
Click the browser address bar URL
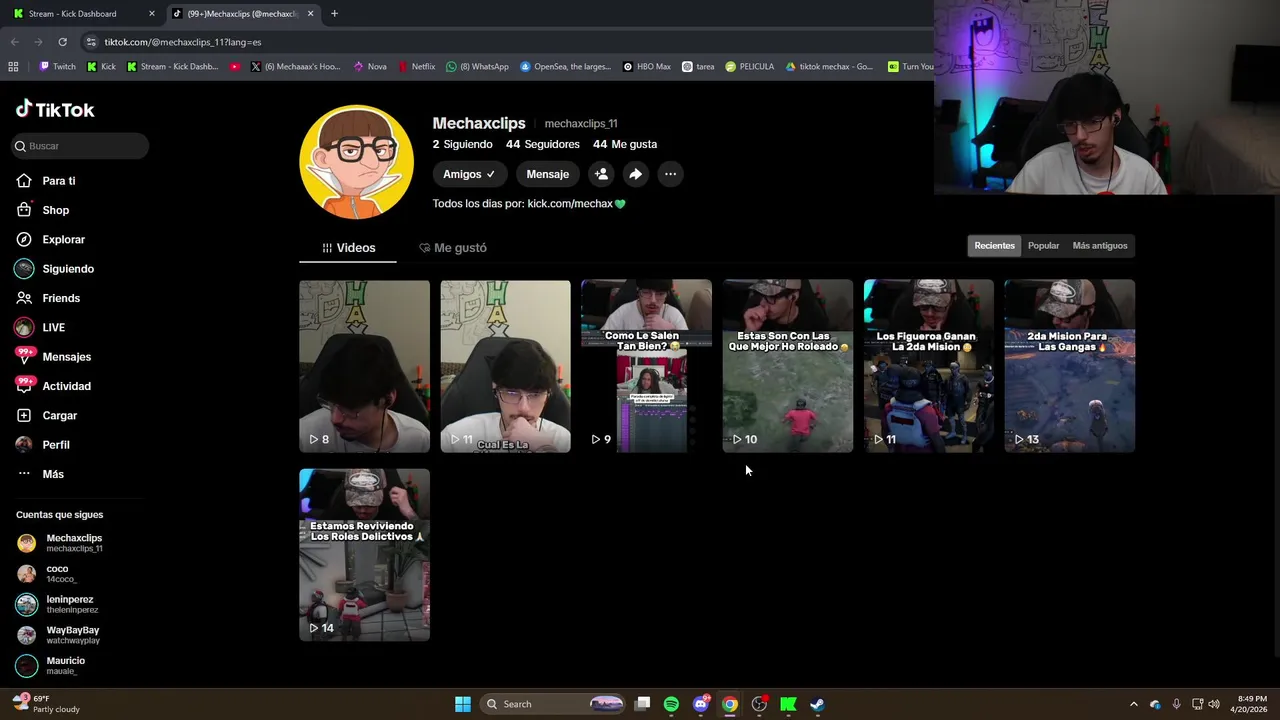pyautogui.click(x=183, y=42)
